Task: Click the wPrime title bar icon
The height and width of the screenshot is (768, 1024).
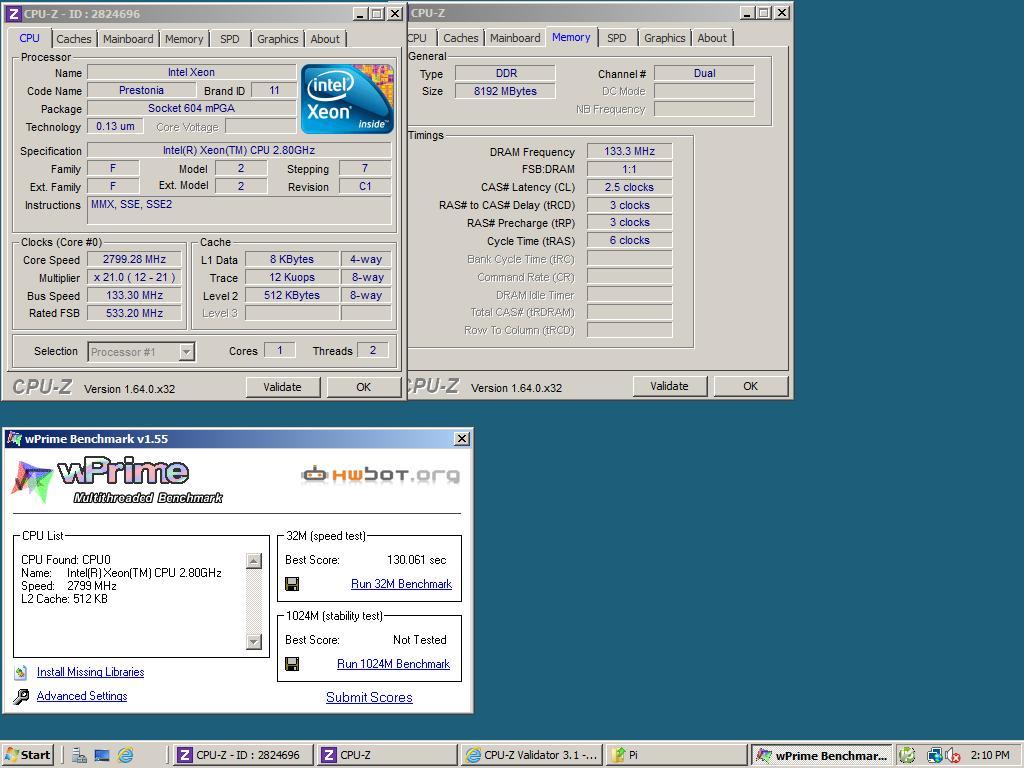Action: tap(14, 438)
